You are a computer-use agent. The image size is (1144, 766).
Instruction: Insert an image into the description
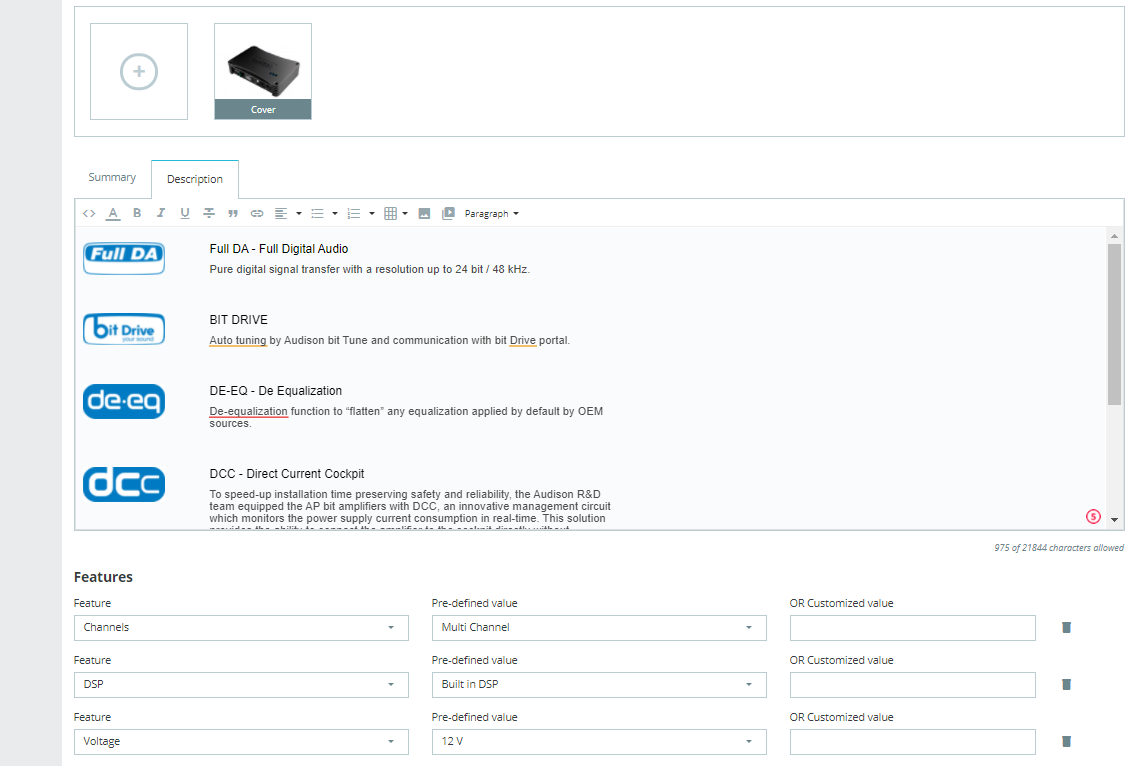click(424, 214)
